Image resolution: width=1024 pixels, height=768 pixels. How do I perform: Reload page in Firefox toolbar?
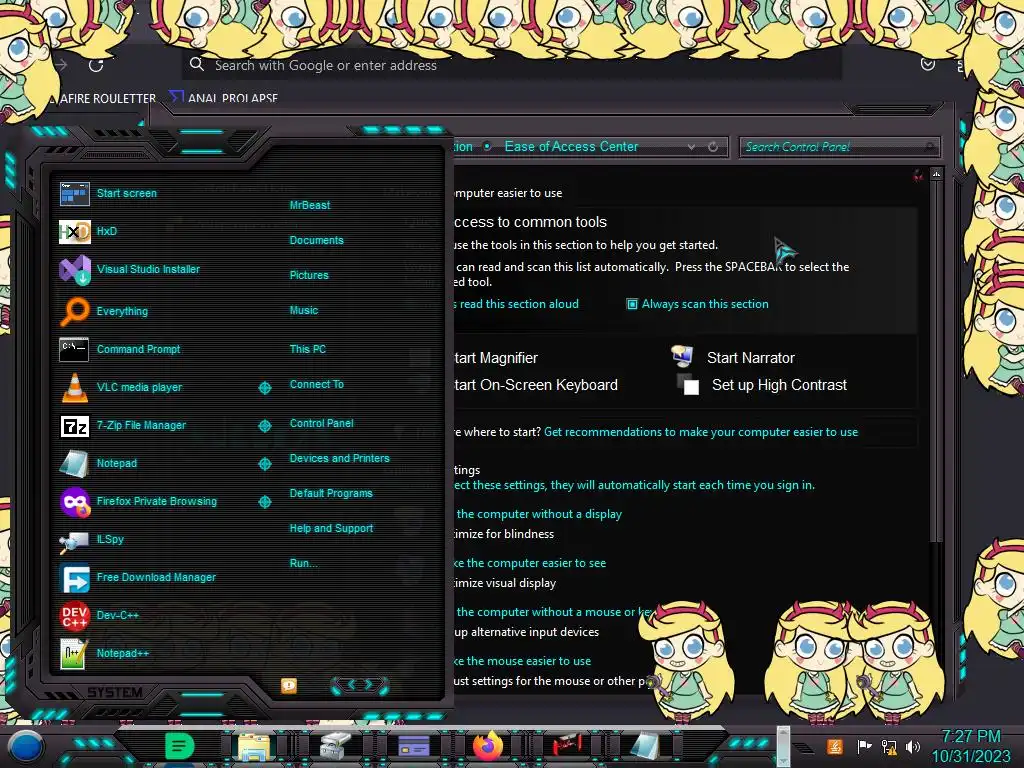click(x=97, y=65)
